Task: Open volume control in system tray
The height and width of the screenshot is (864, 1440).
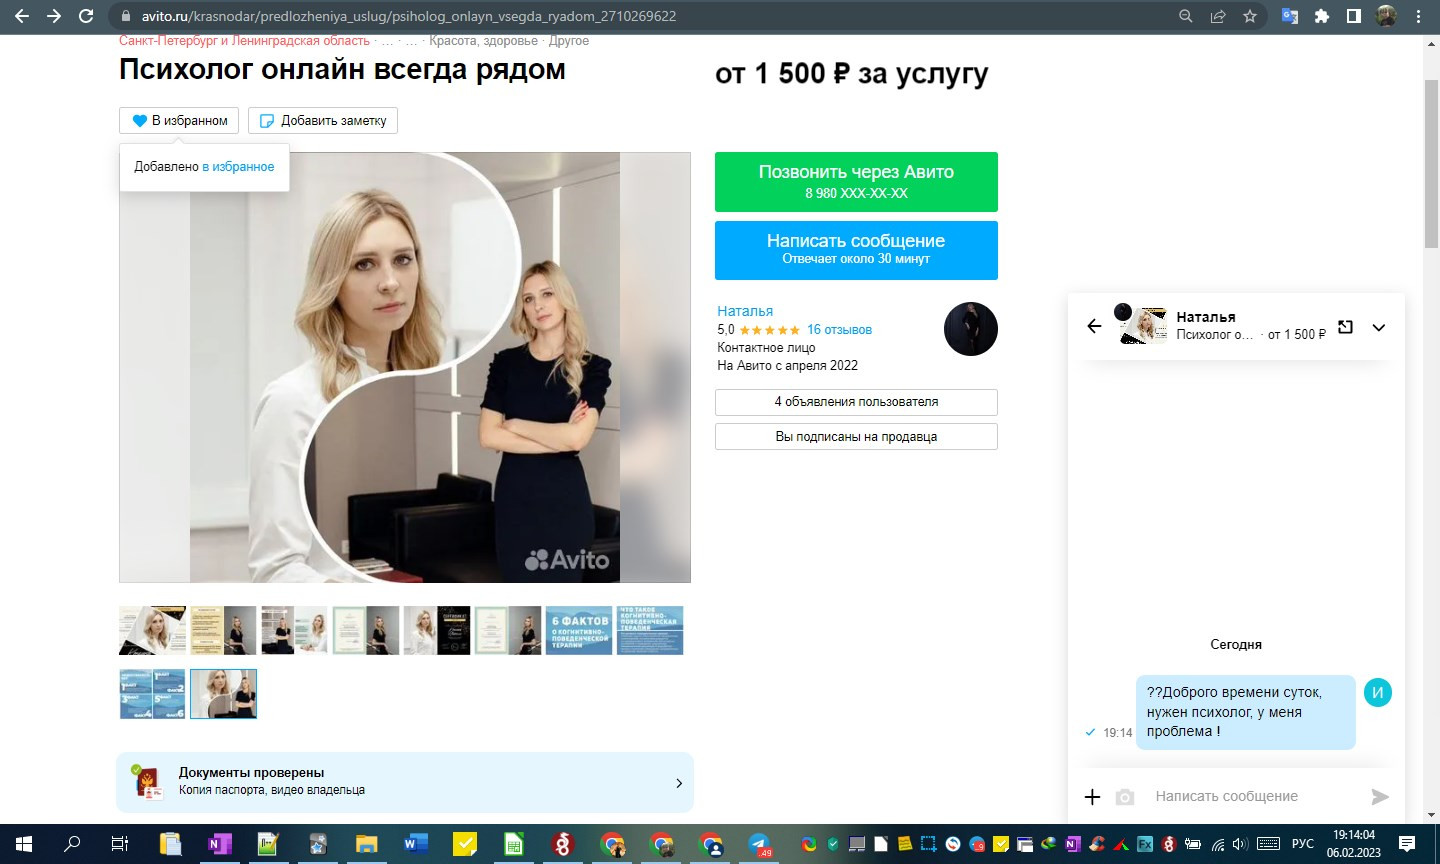Action: 1240,844
